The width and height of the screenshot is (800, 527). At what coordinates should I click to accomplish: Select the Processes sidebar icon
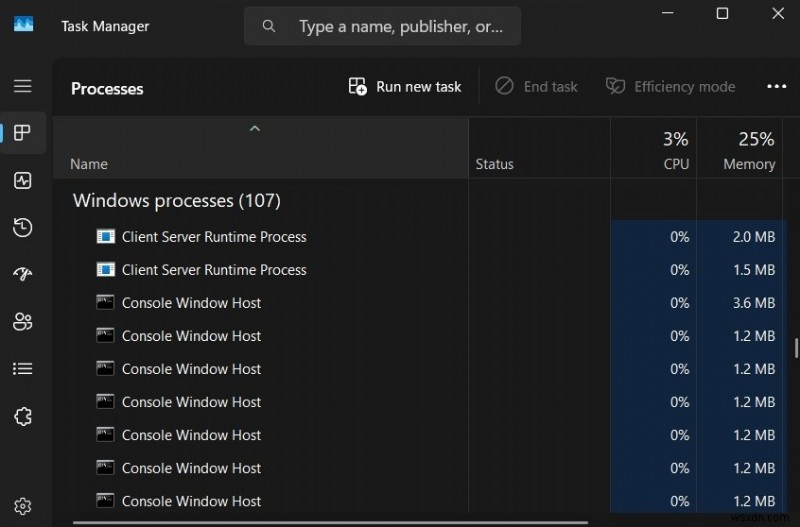point(22,133)
